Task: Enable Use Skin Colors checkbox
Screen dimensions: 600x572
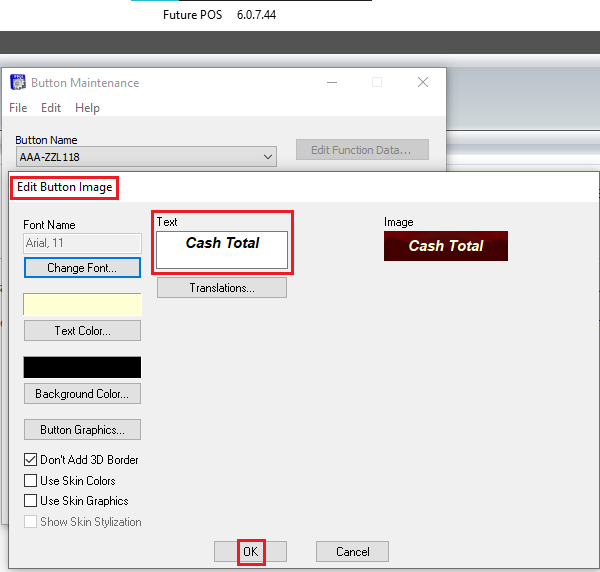Action: [x=31, y=481]
